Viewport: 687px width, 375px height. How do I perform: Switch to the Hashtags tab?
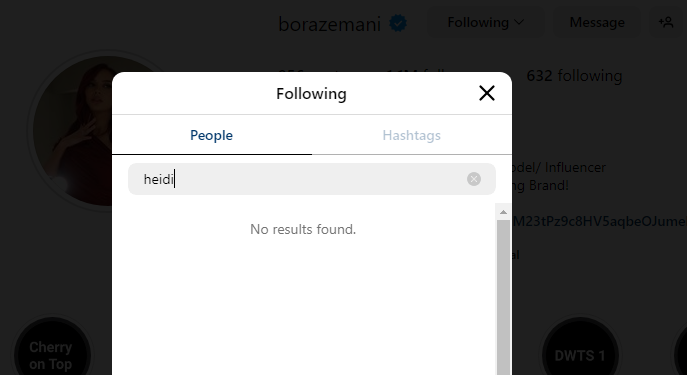point(411,135)
